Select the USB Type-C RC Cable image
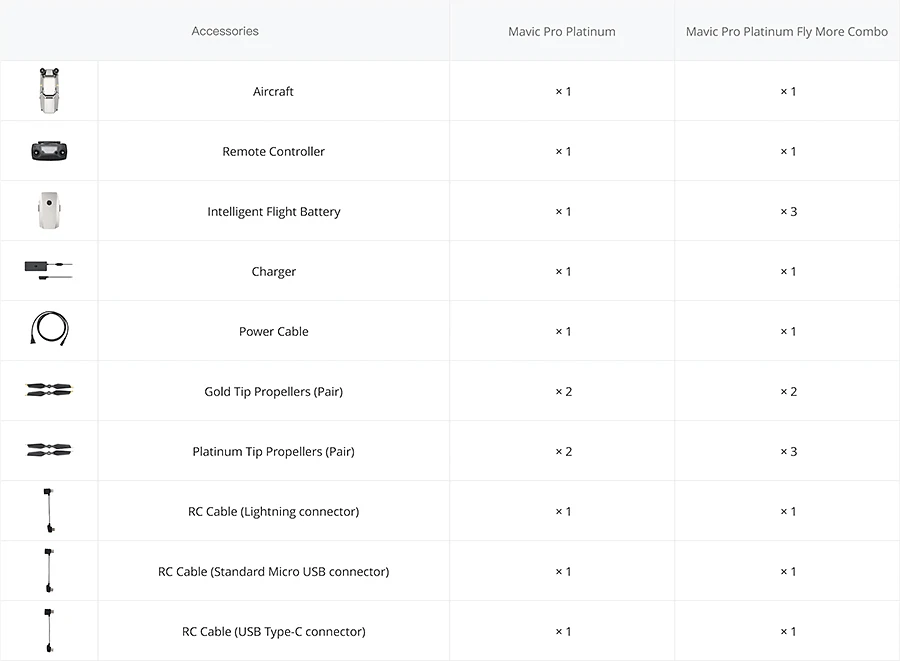 point(49,631)
